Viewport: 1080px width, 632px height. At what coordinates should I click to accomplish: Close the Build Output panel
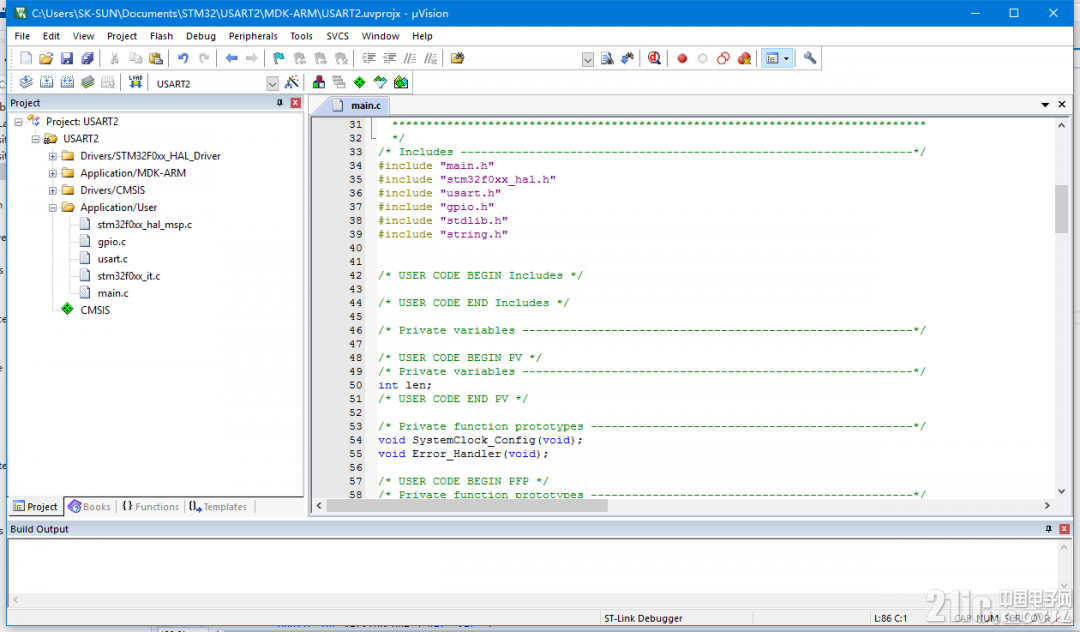(x=1064, y=529)
